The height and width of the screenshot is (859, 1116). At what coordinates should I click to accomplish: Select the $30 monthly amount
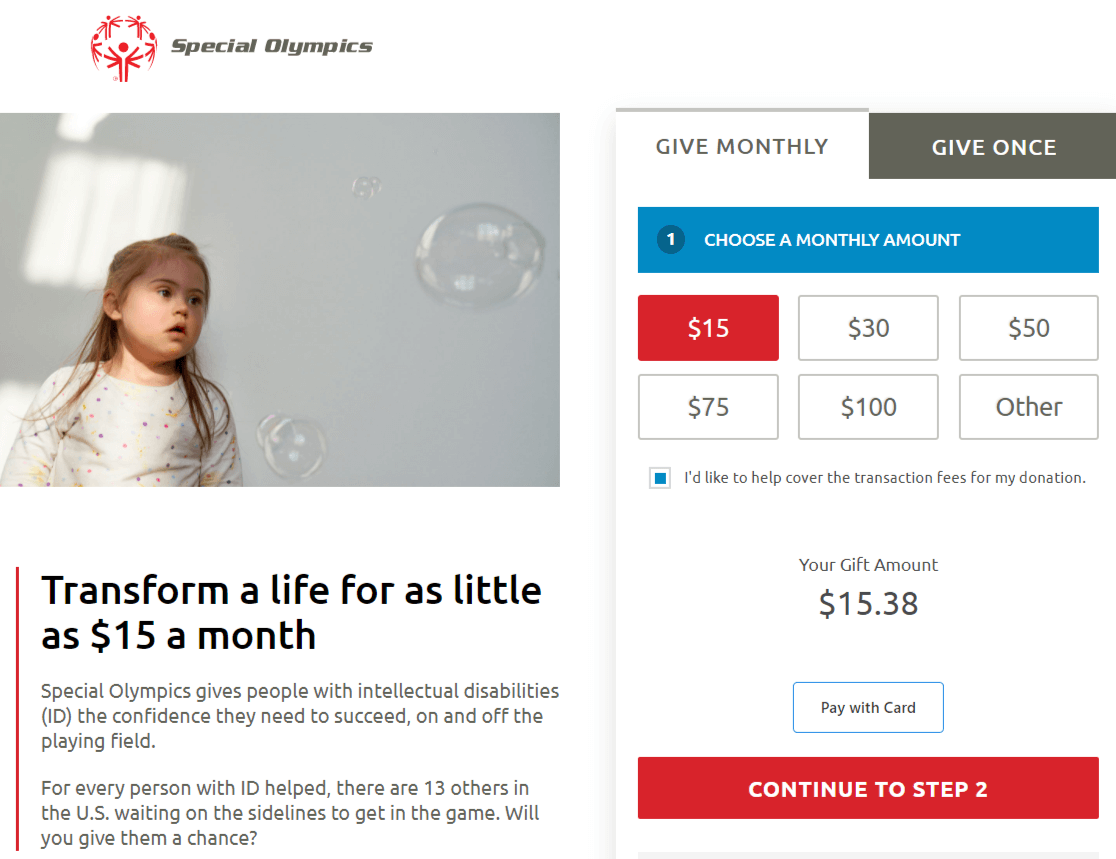[x=868, y=328]
